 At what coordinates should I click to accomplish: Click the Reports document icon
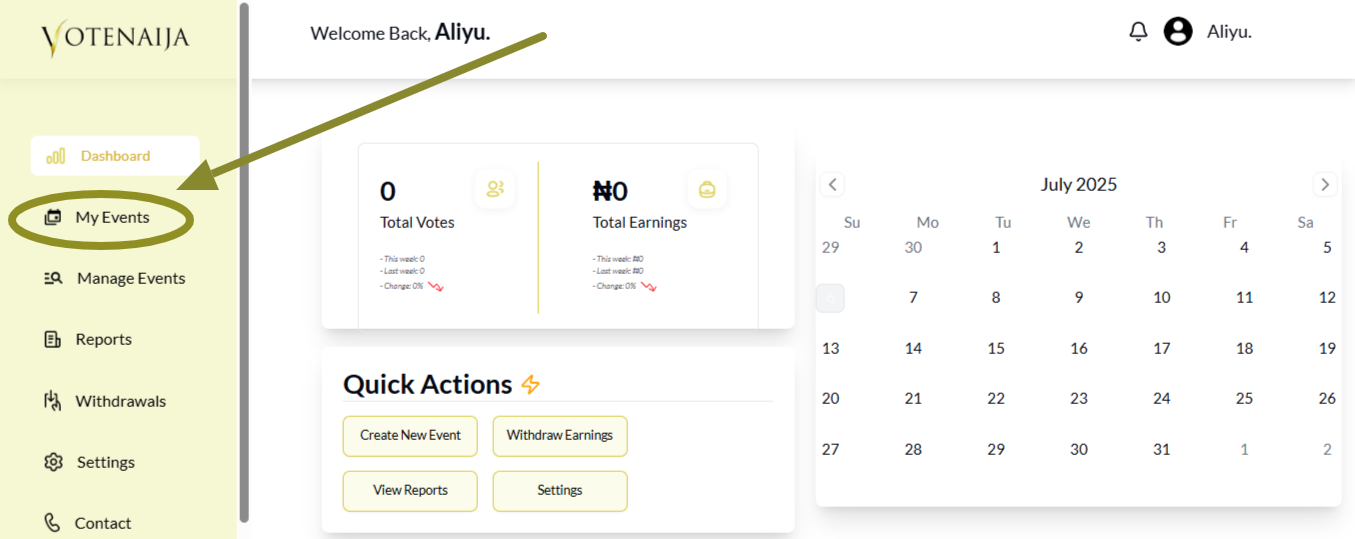point(53,340)
